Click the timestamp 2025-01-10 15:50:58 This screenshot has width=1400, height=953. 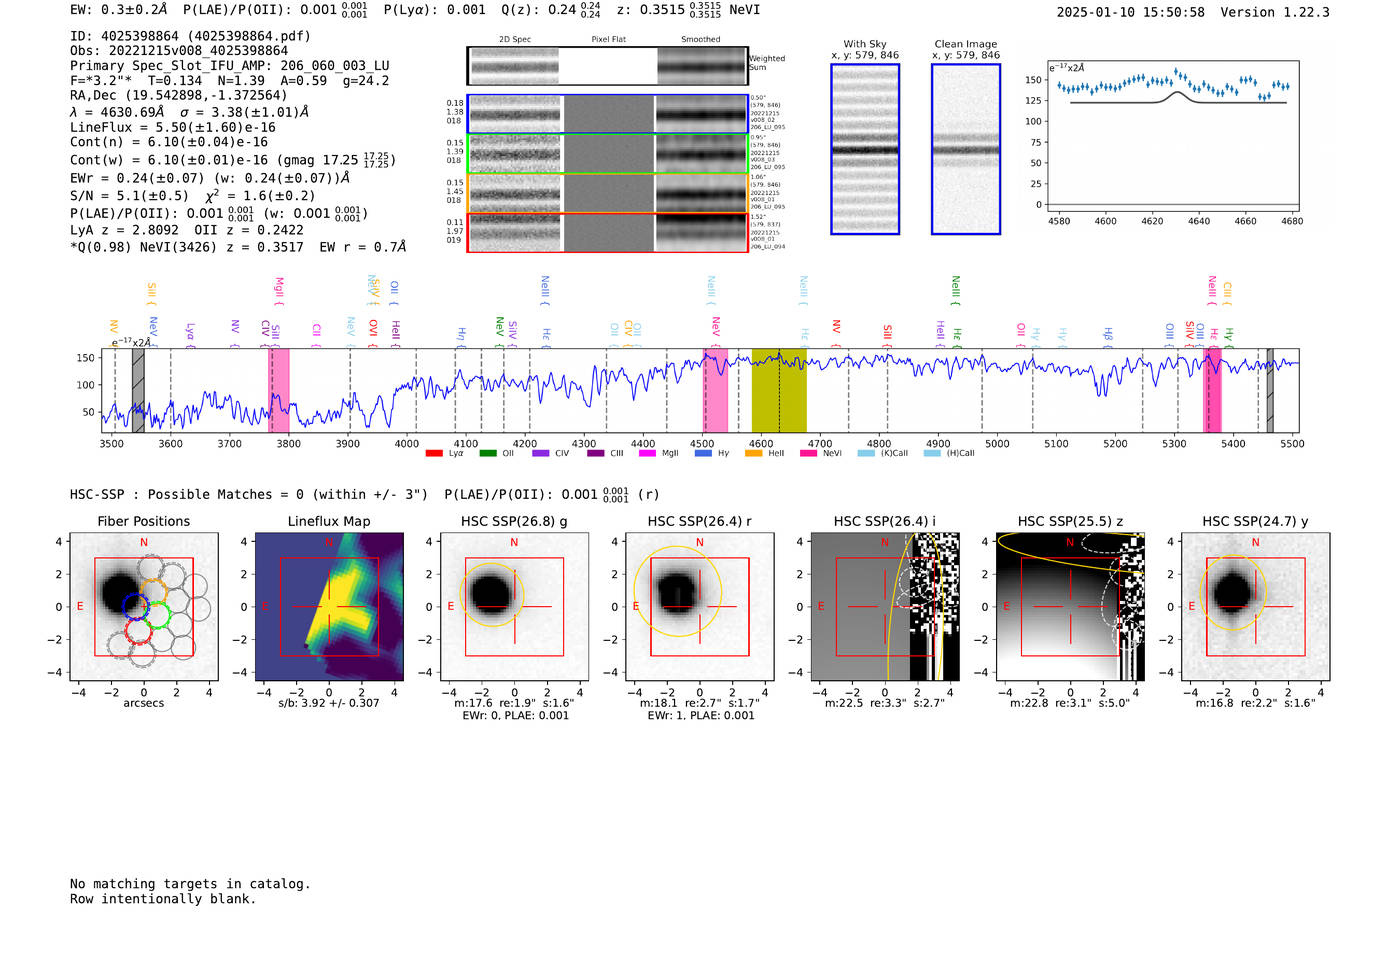click(1131, 13)
